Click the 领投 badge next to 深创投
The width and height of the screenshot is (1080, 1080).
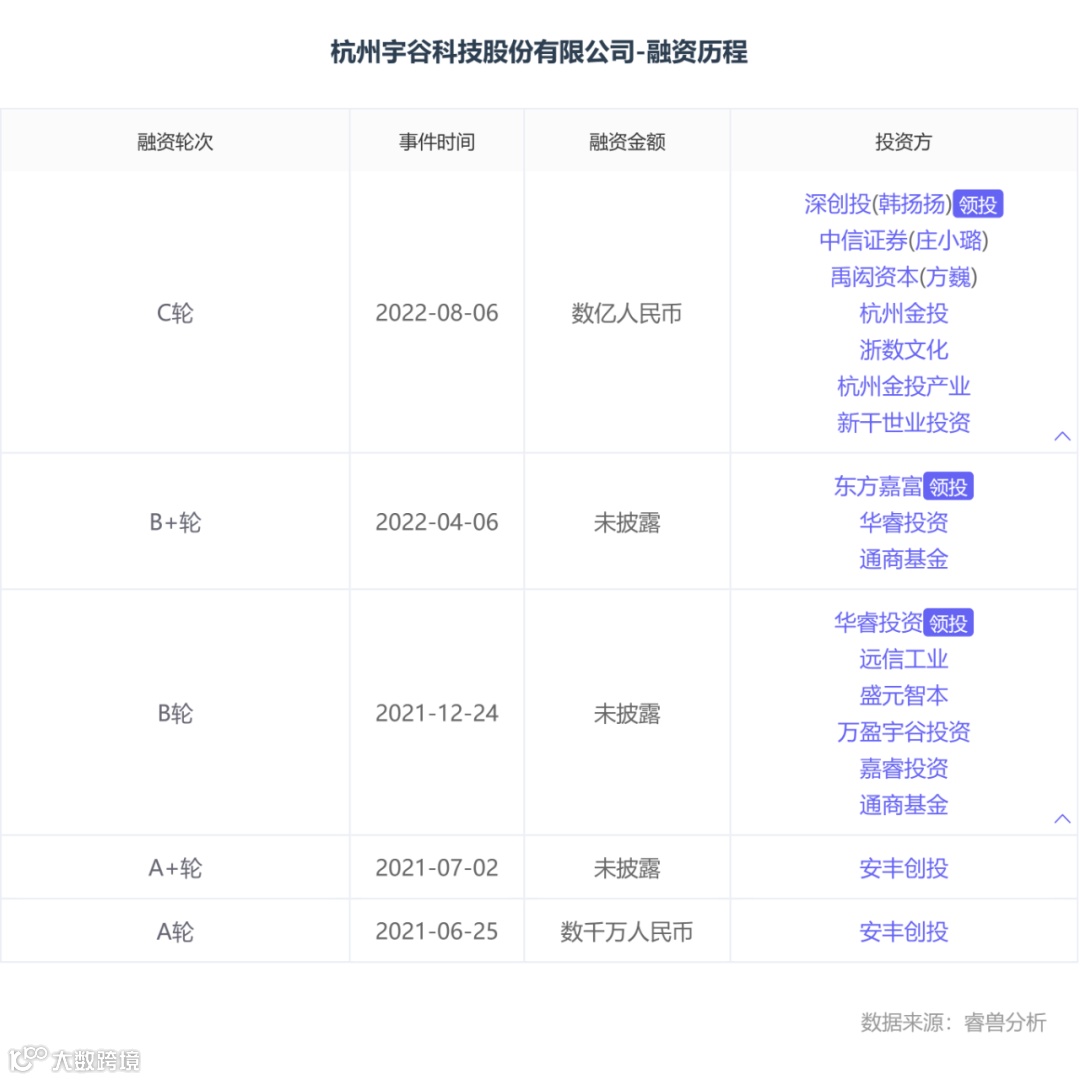click(x=978, y=204)
